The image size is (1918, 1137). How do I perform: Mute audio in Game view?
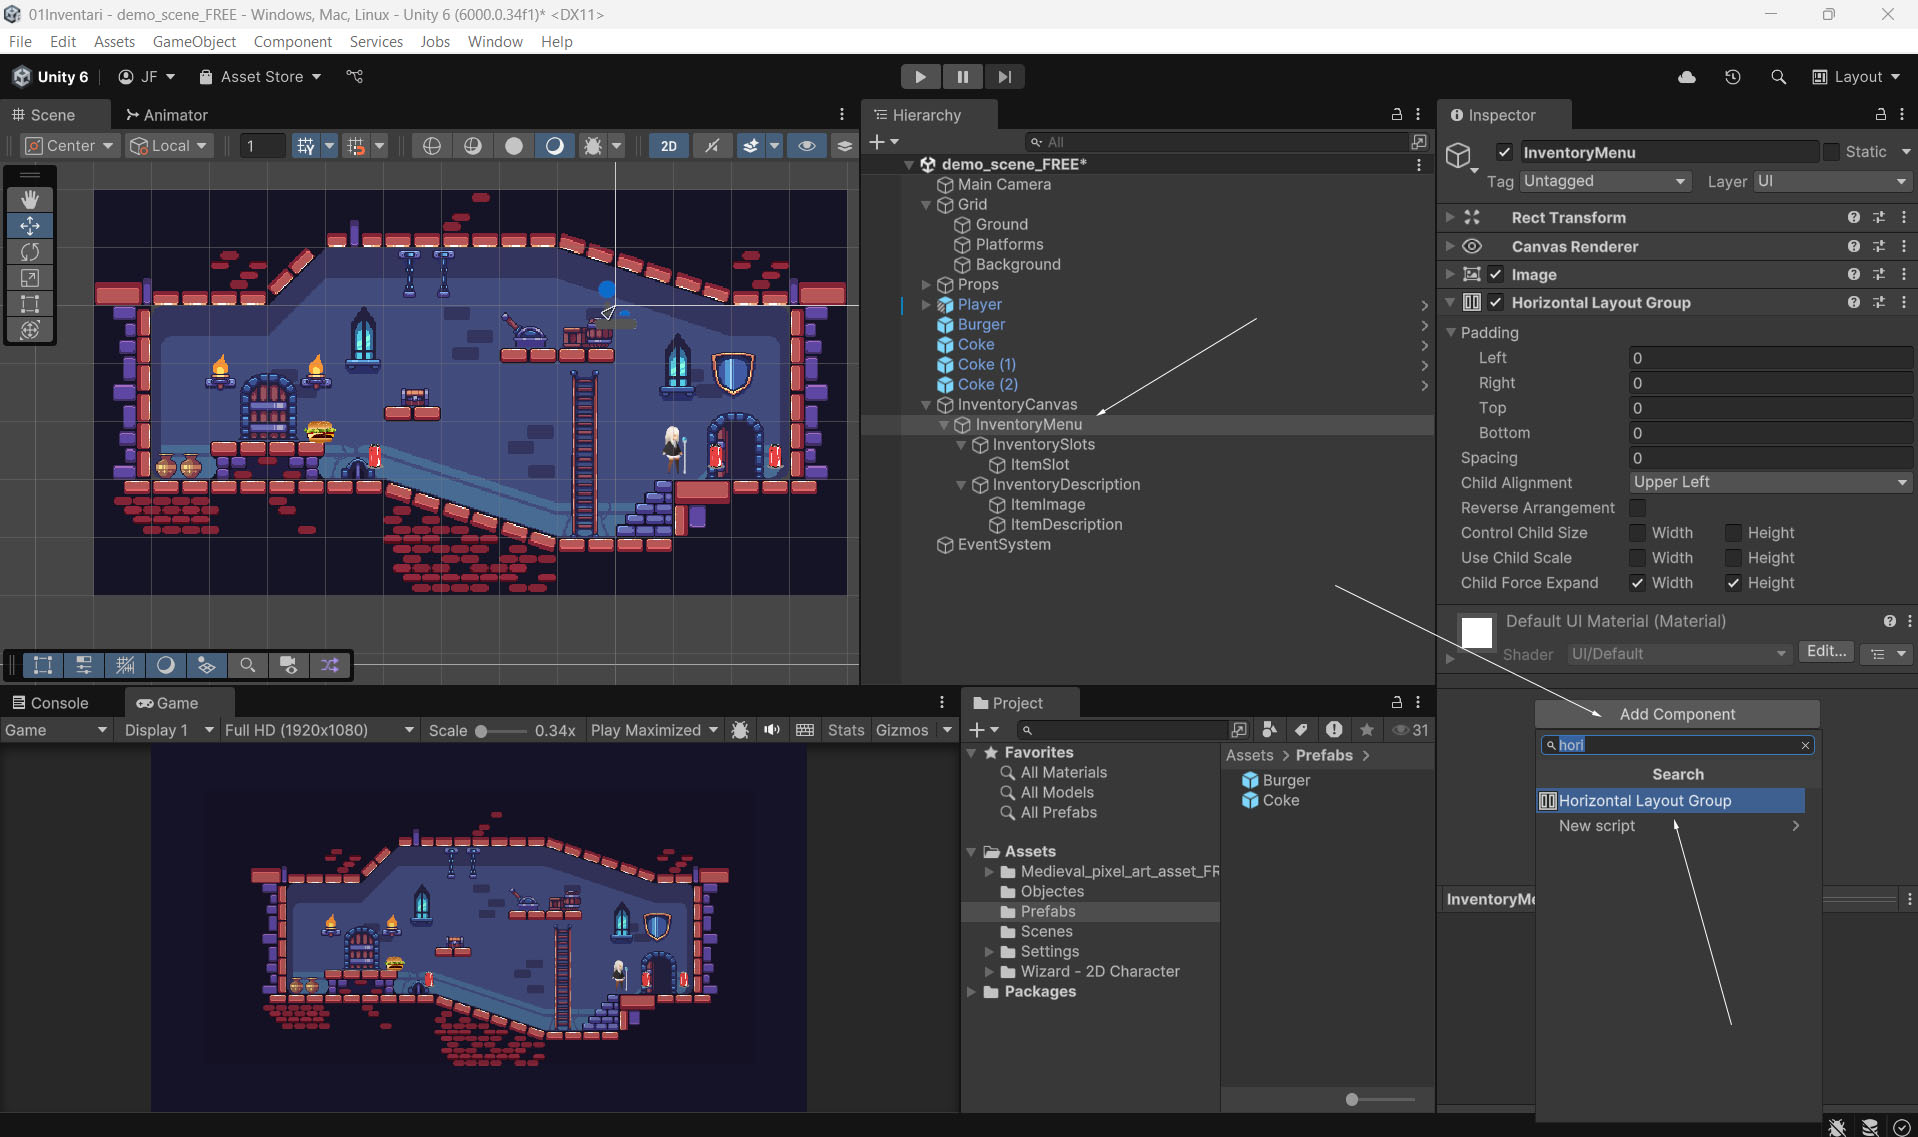[772, 730]
